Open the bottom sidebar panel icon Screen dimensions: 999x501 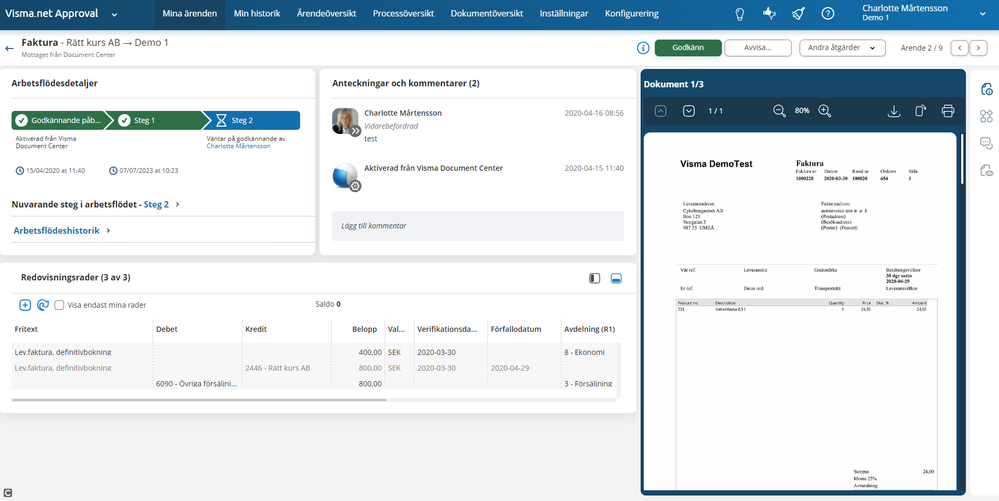[x=986, y=170]
